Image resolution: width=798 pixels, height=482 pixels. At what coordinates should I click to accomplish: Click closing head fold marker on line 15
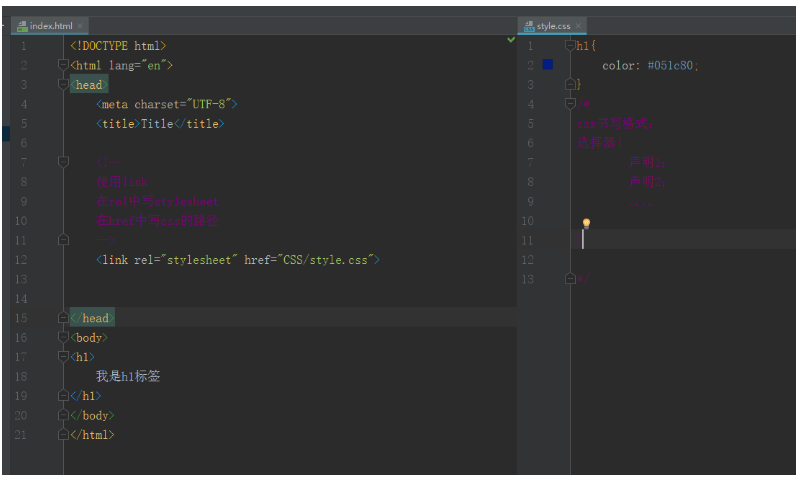pos(63,318)
